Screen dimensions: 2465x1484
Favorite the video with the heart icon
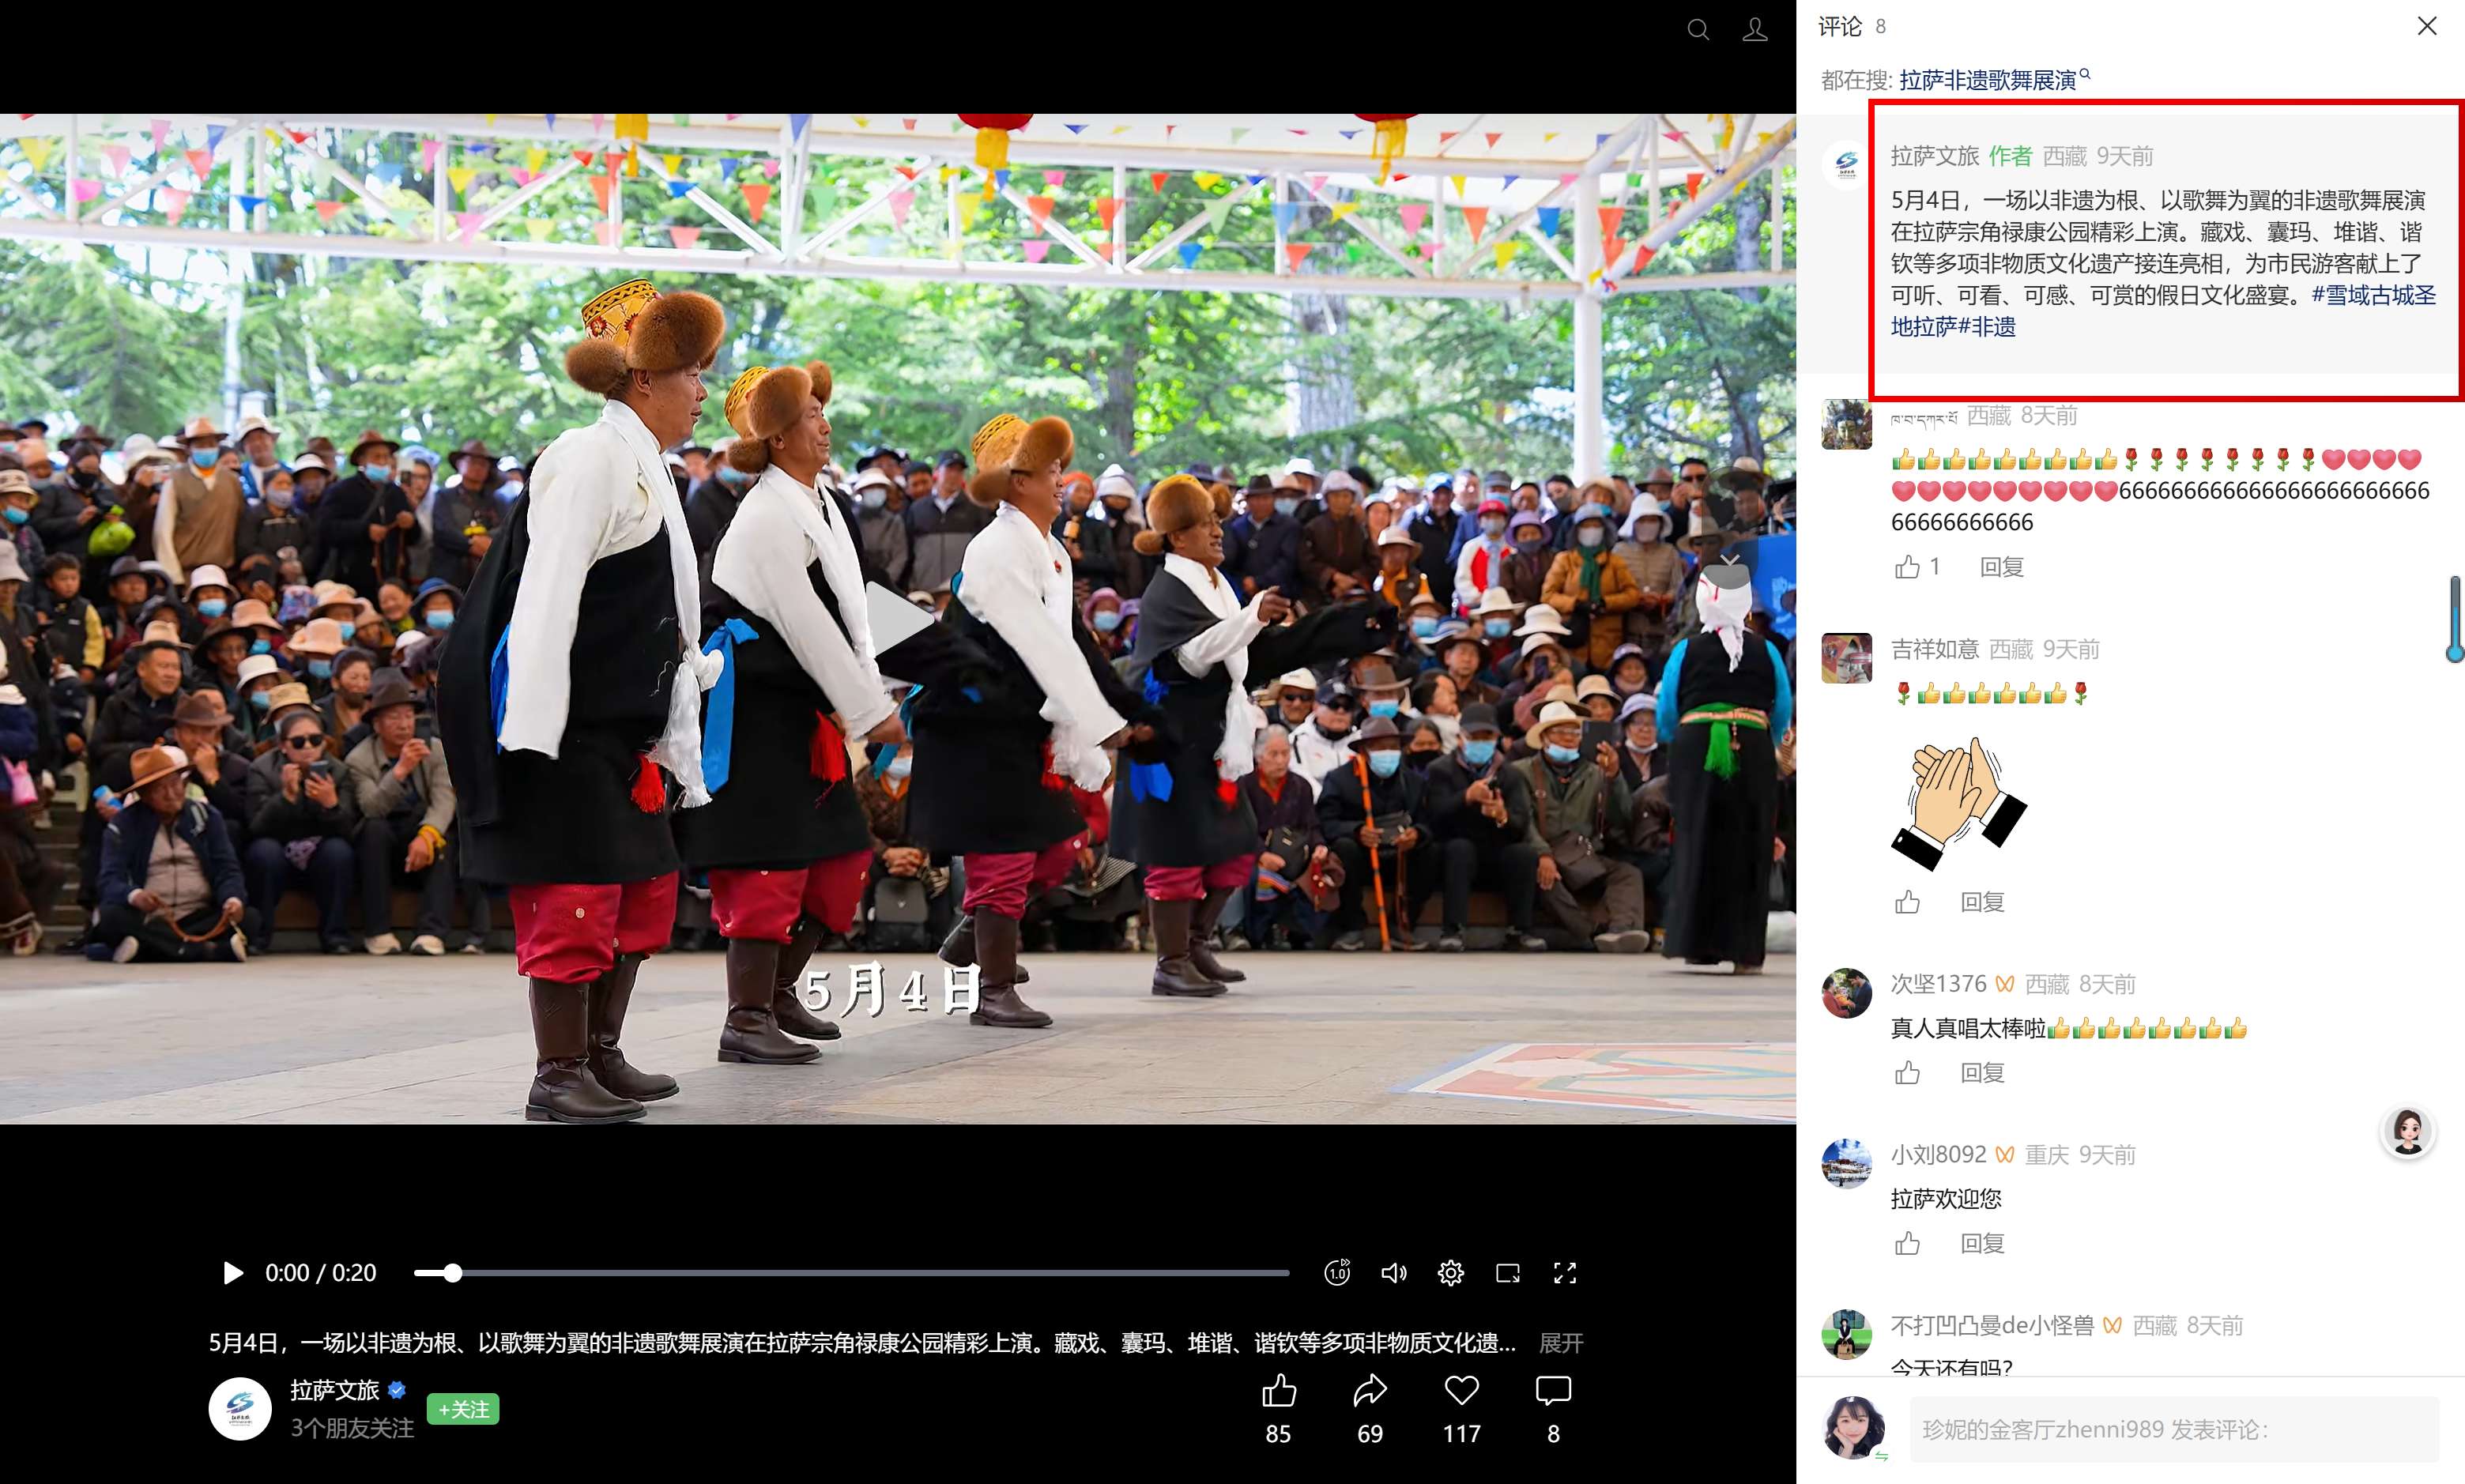coord(1461,1390)
